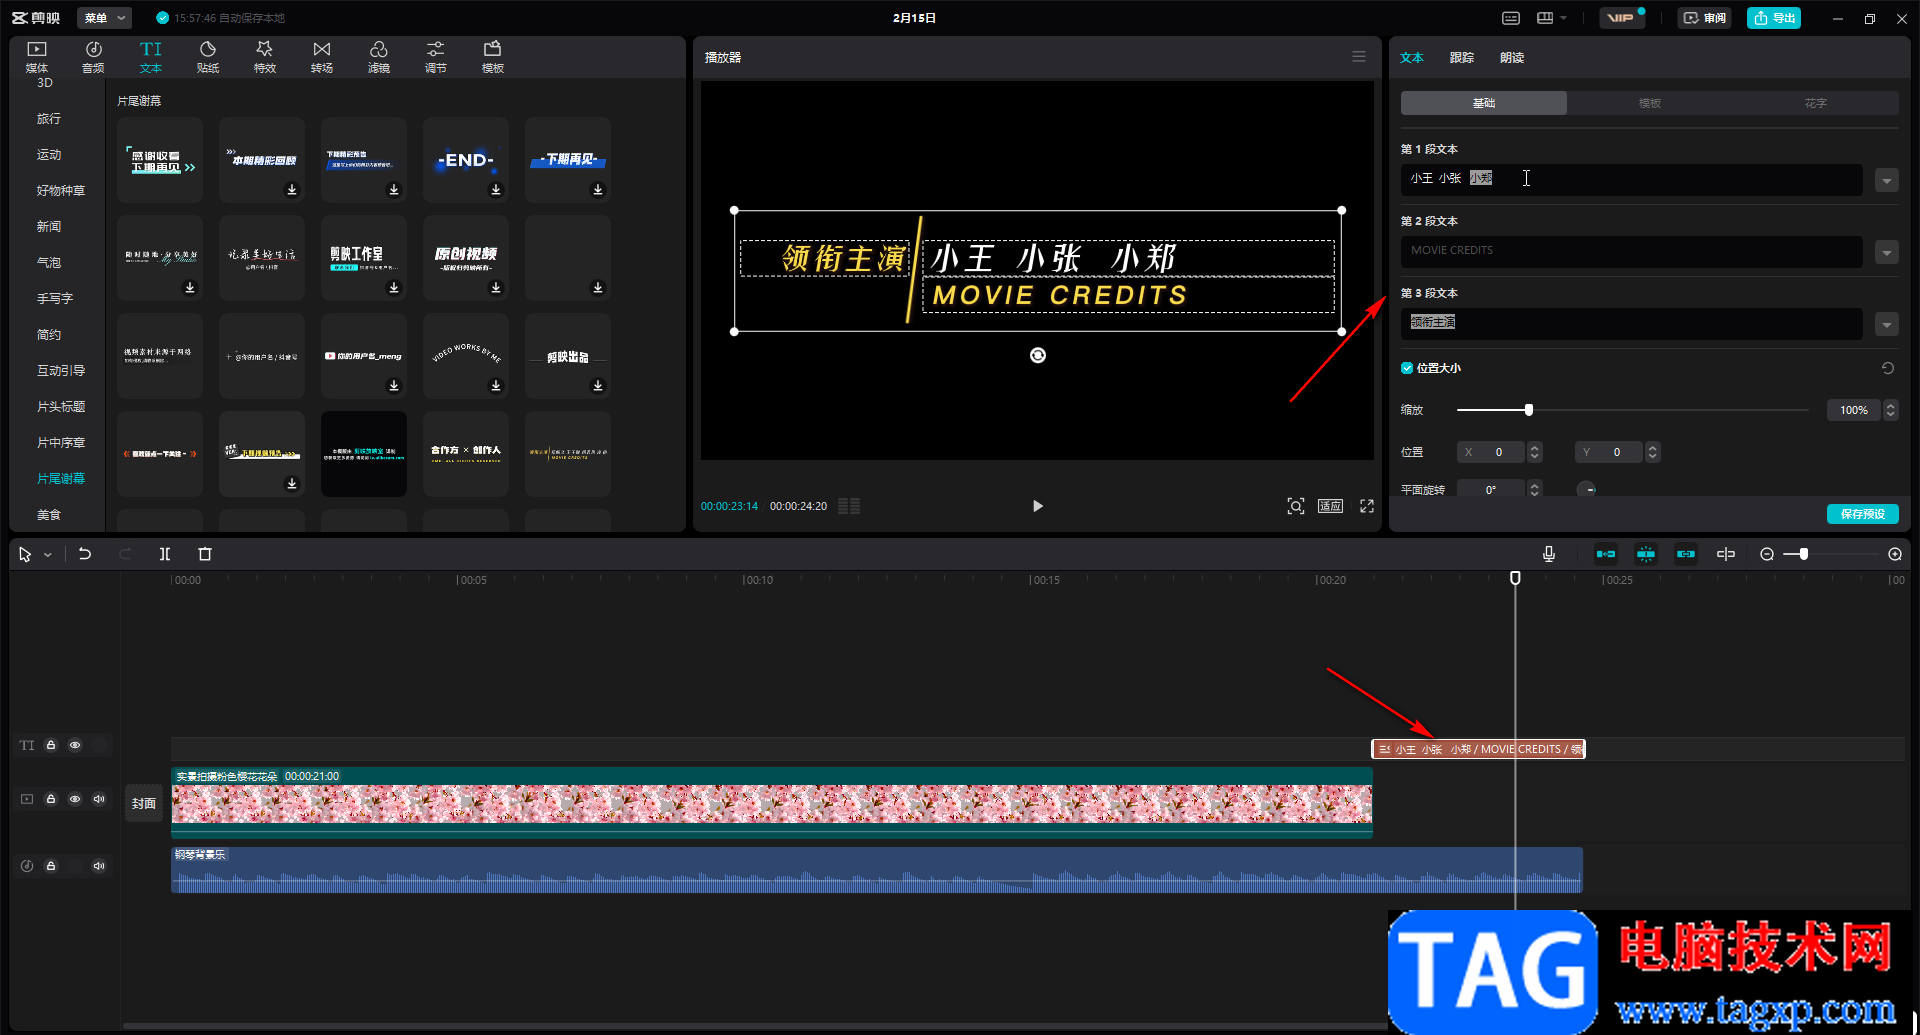Screen dimensions: 1920x1035
Task: Open the 滤镜 (Filters) panel icon
Action: pos(379,57)
